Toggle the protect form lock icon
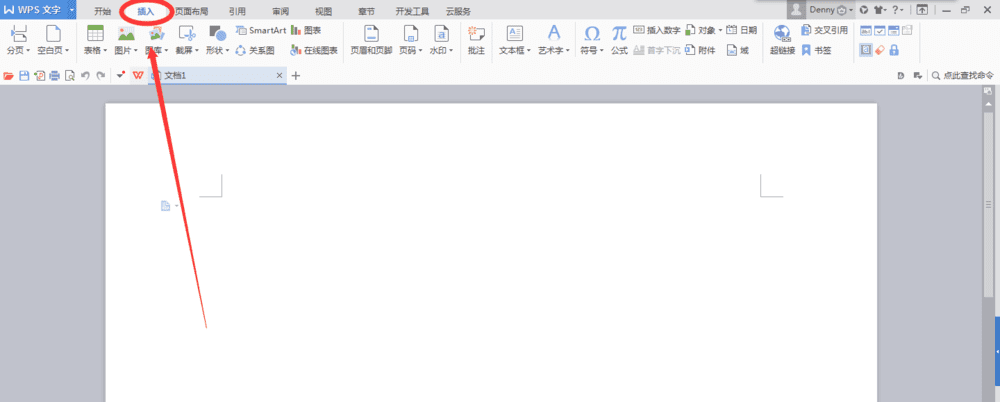 click(x=894, y=50)
